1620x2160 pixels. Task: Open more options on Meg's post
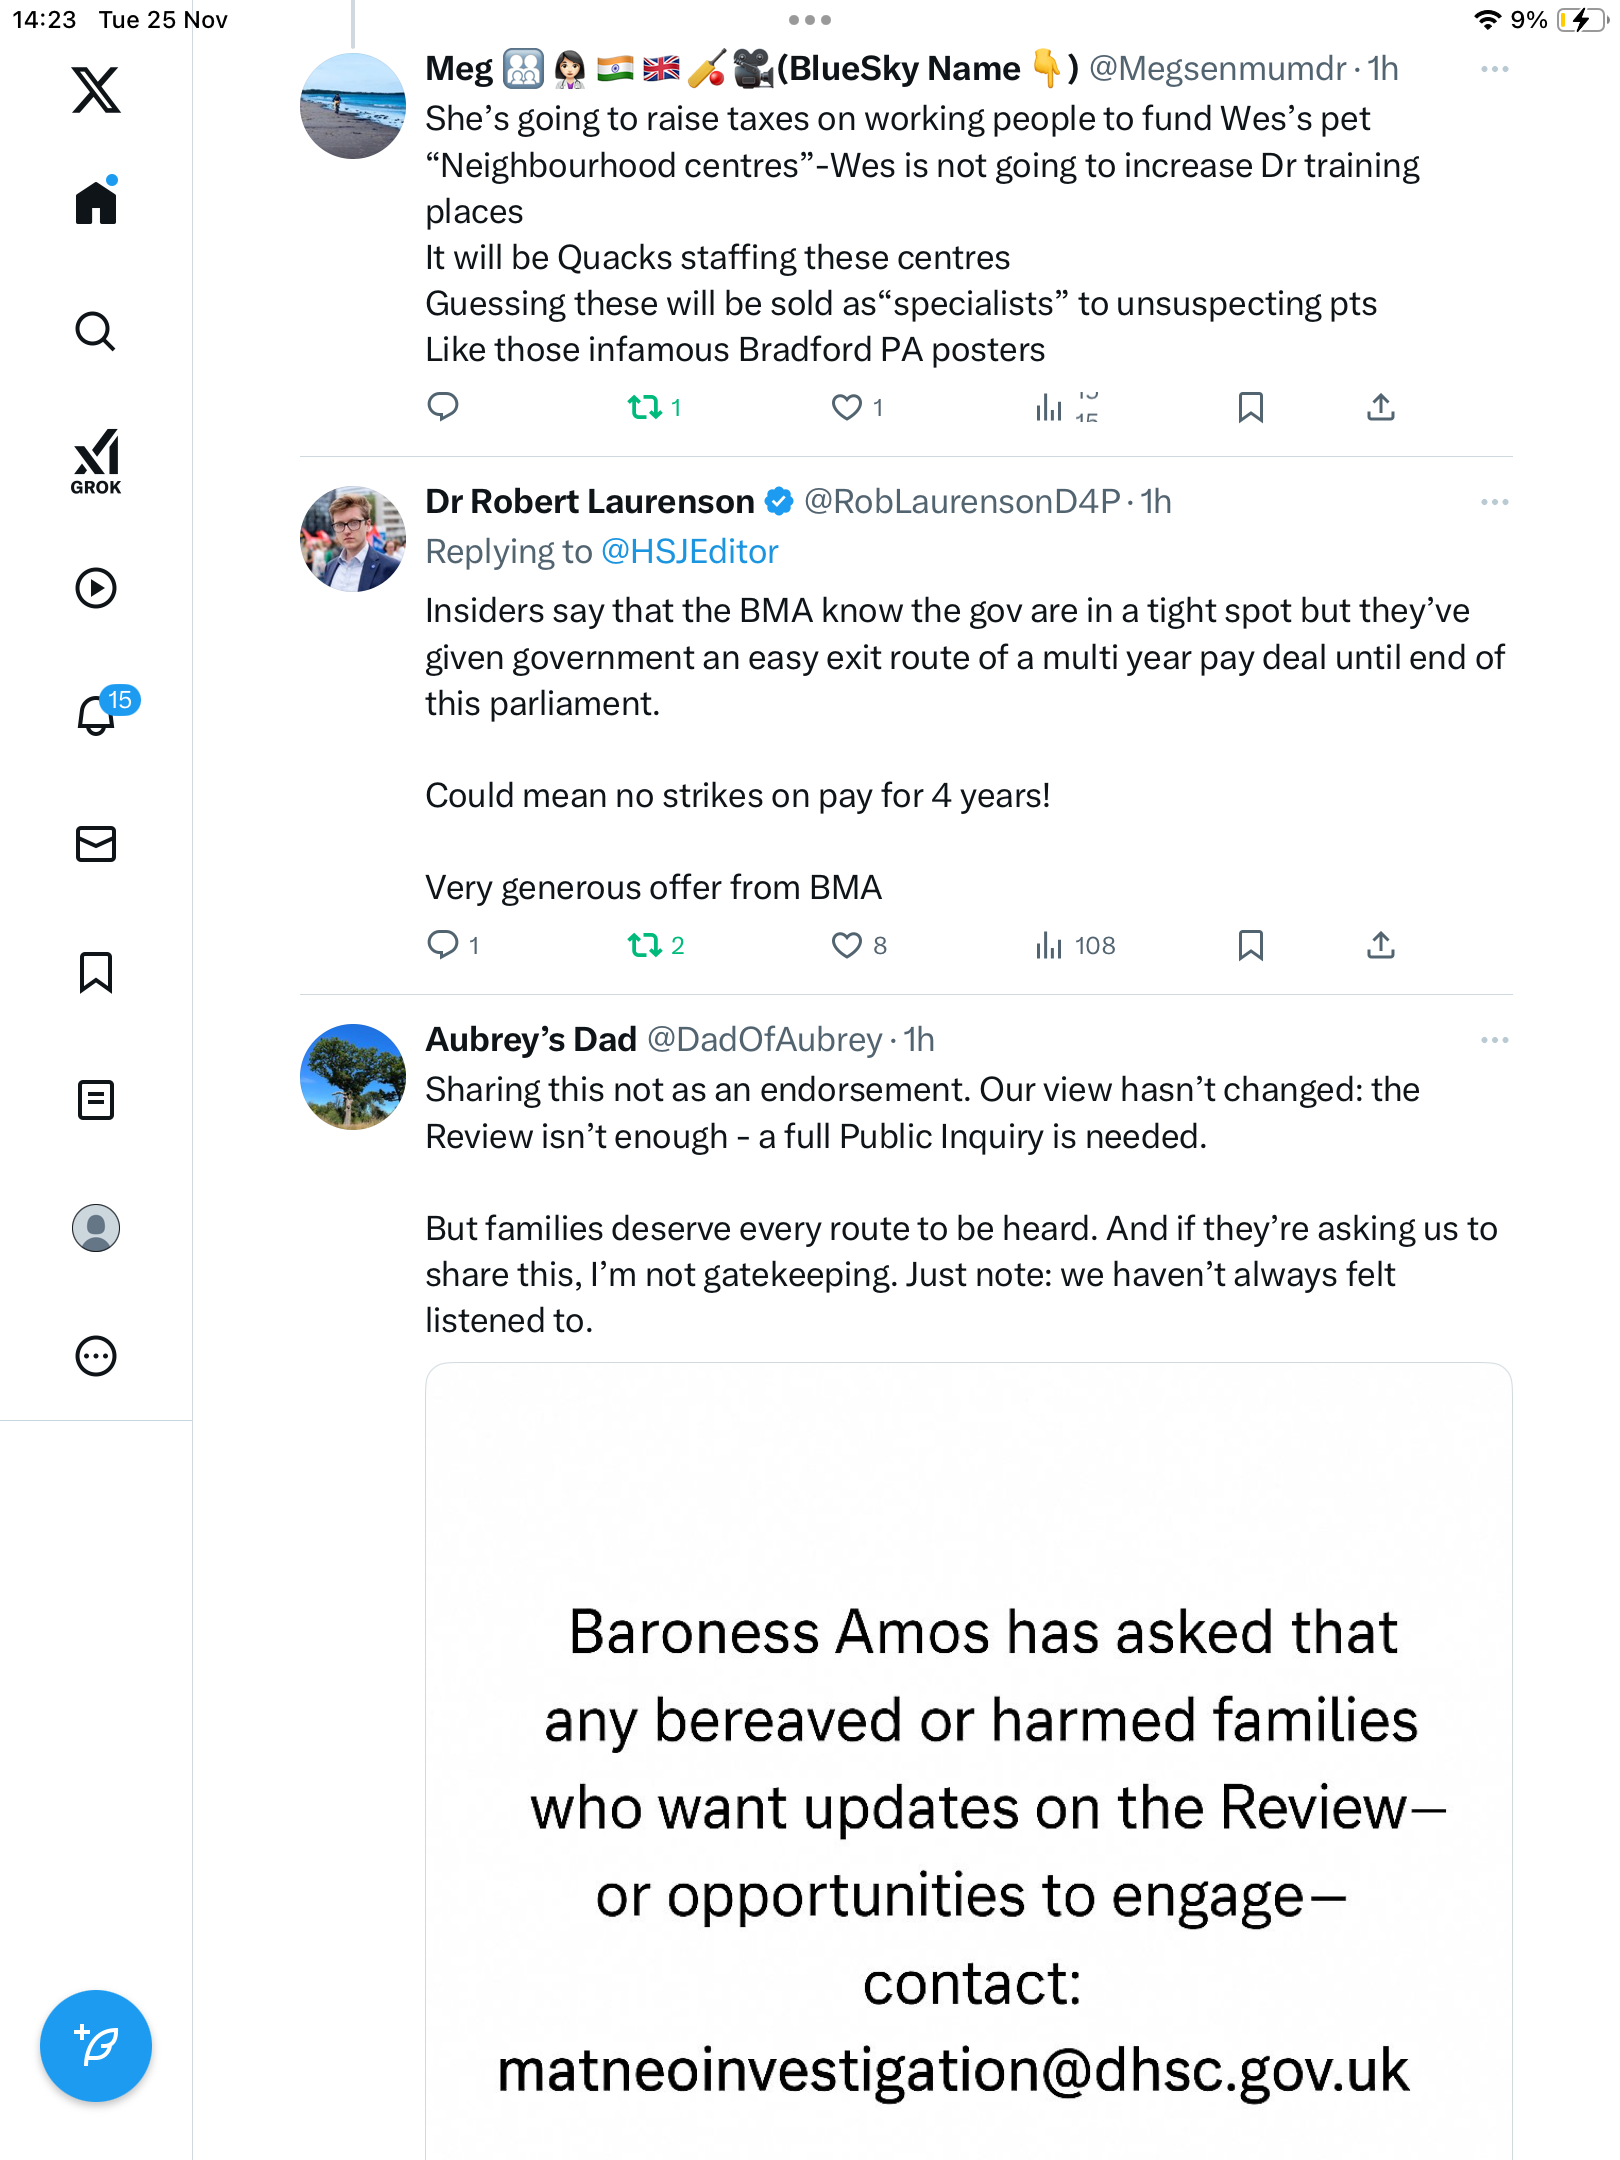click(x=1494, y=69)
